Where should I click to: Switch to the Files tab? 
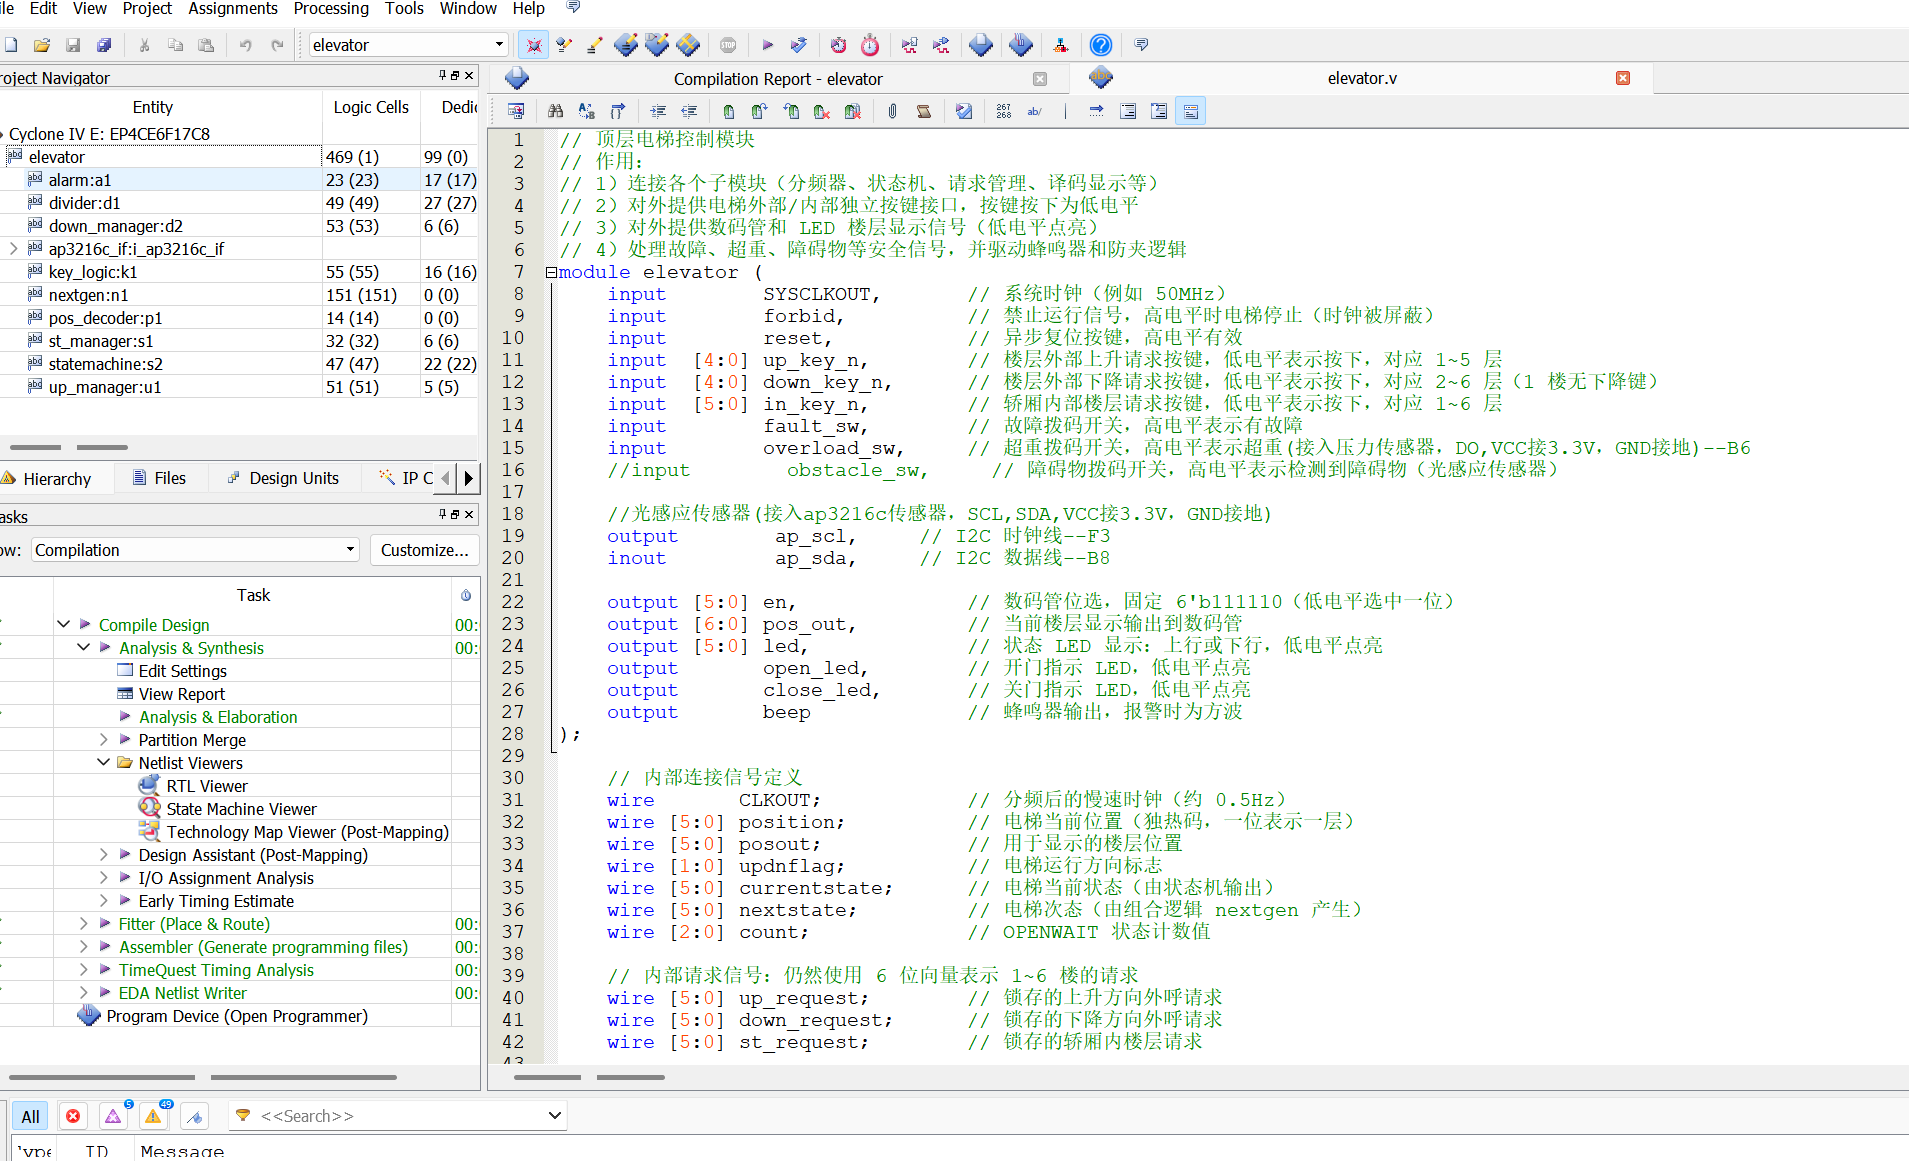[x=159, y=478]
